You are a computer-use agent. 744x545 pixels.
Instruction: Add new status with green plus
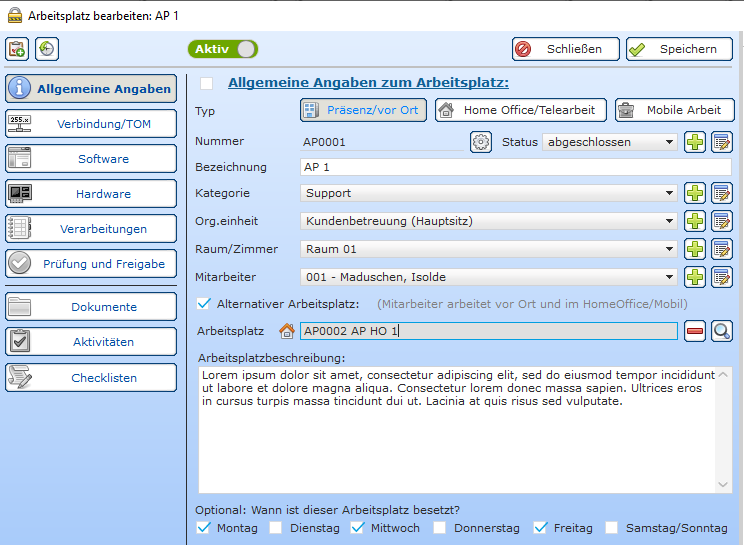coord(695,142)
